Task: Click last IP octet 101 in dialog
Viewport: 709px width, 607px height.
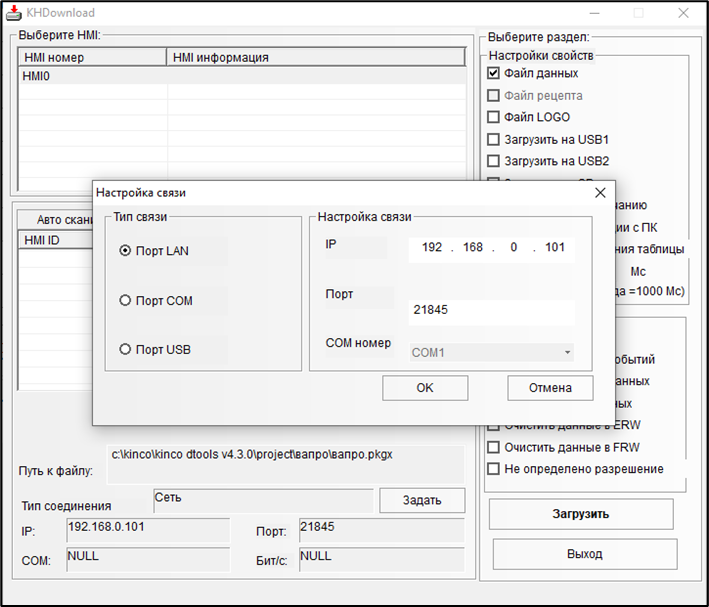Action: (x=555, y=247)
